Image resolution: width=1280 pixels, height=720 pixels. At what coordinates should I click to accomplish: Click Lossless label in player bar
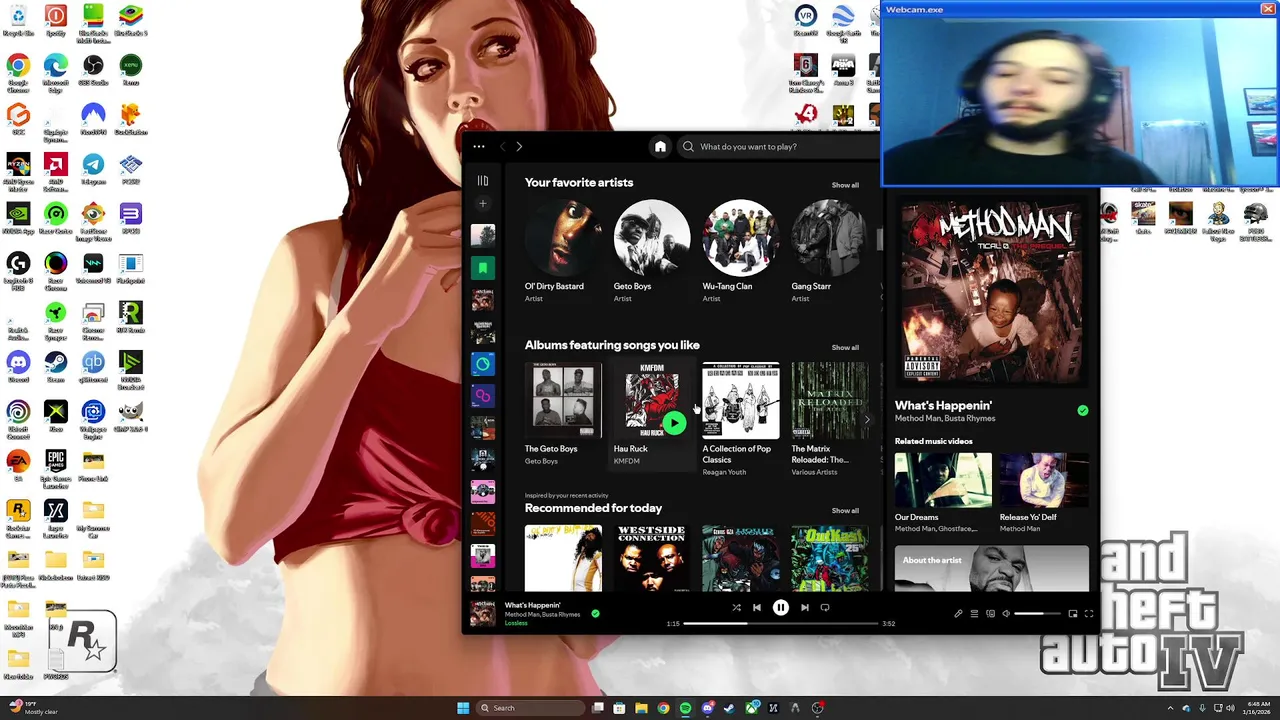tap(516, 623)
